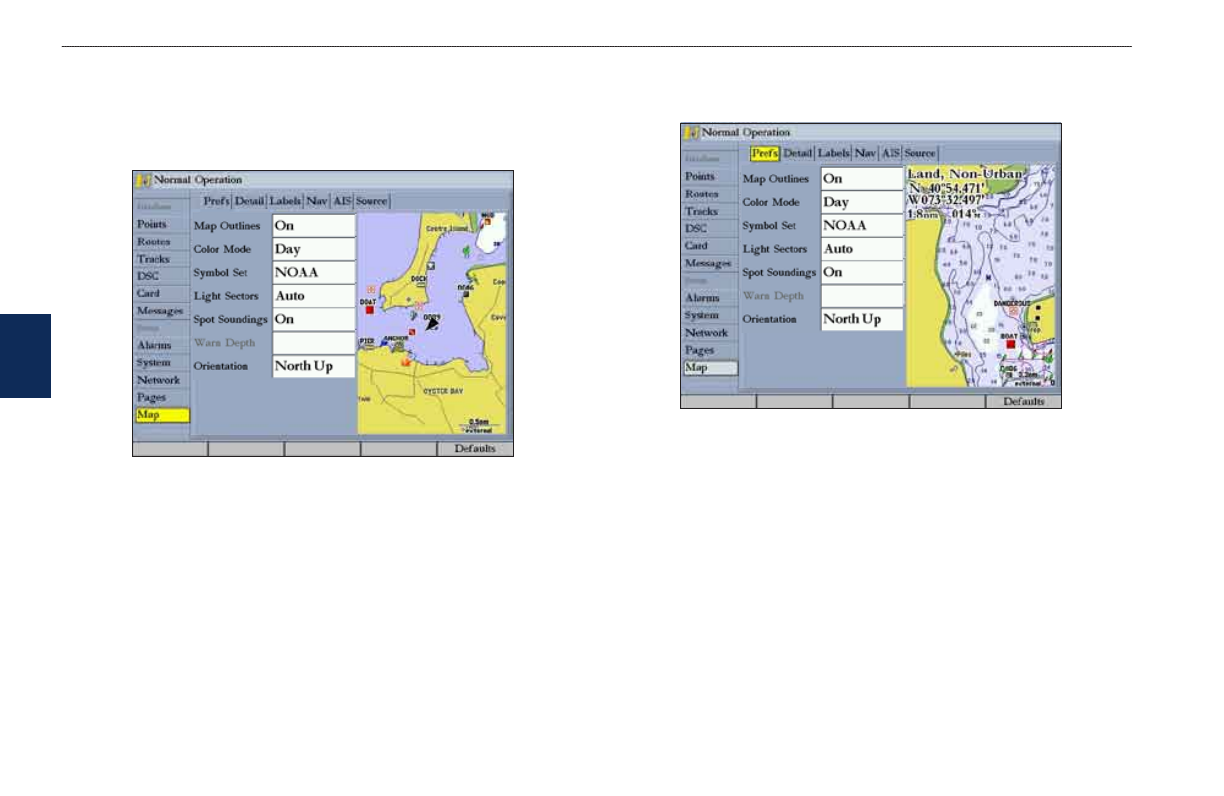
Task: Switch to Labels tab on the Oyster Bay screen
Action: (x=285, y=201)
